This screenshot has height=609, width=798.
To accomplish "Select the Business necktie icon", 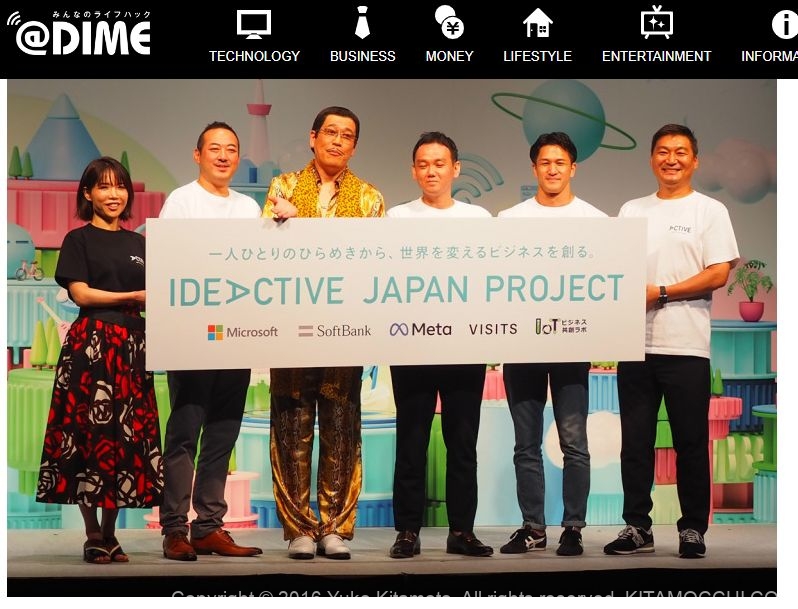I will point(362,22).
